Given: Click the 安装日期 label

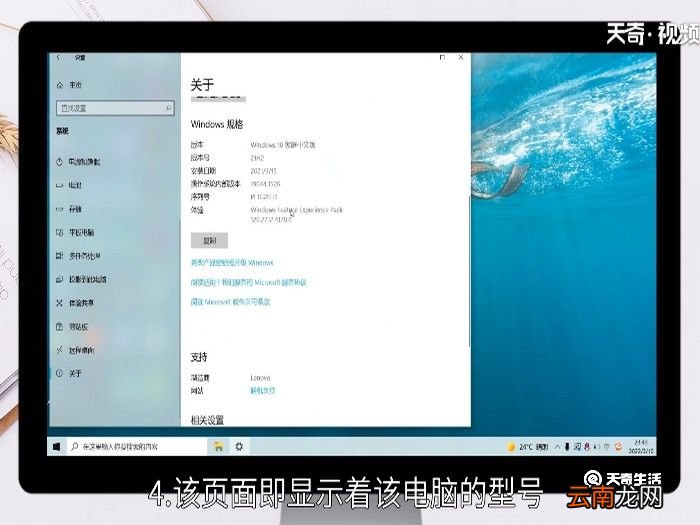Looking at the screenshot, I should coord(204,171).
